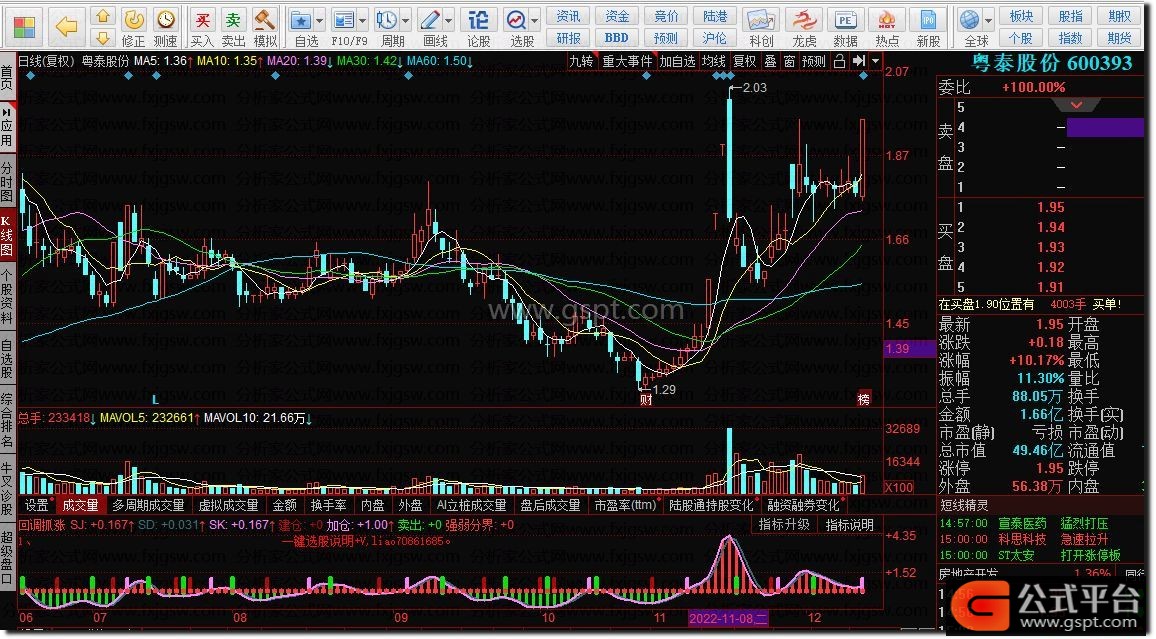Switch to the K线图 sidebar tab
The height and width of the screenshot is (639, 1156).
click(7, 235)
